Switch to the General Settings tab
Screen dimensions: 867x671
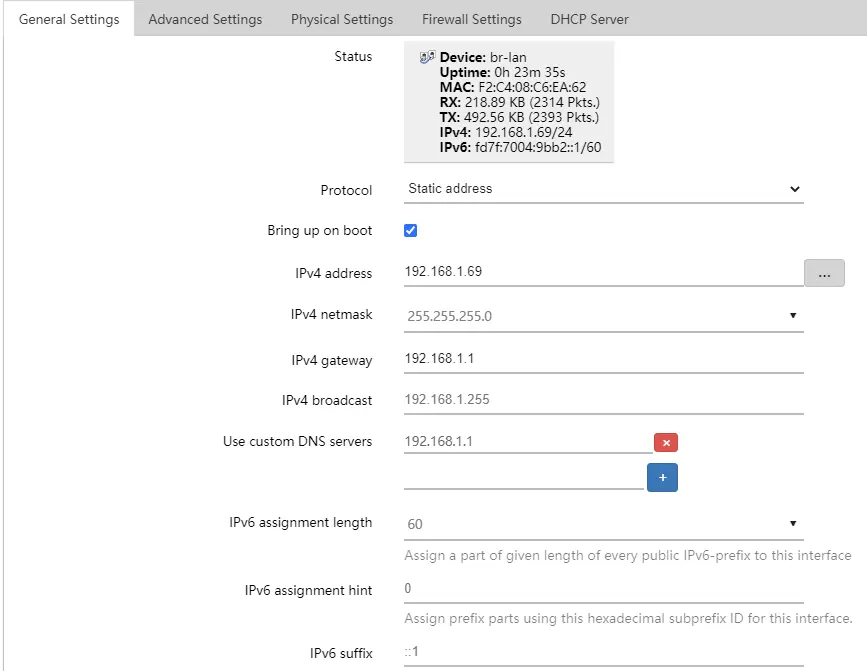pyautogui.click(x=69, y=19)
